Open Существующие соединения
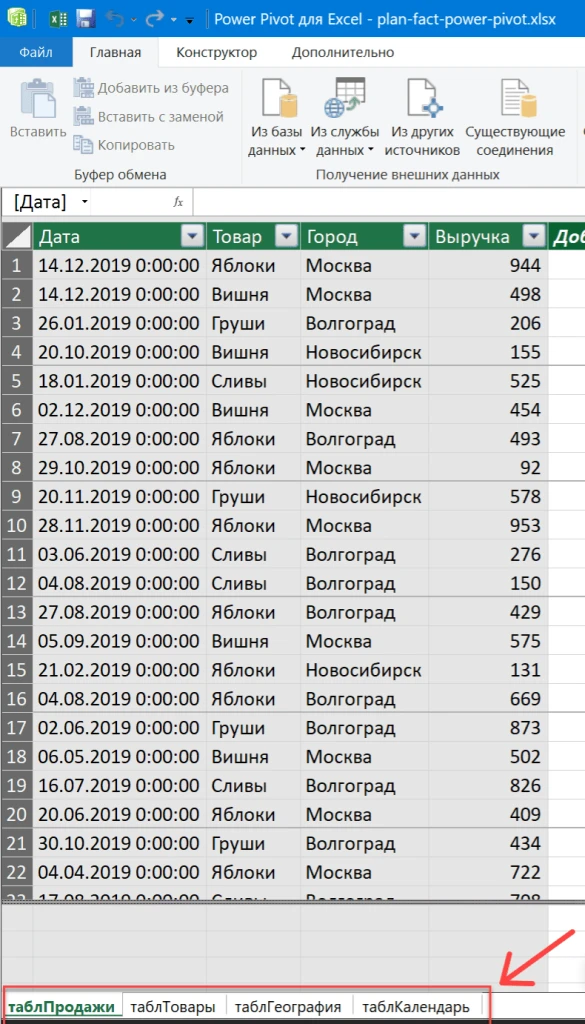 [x=515, y=118]
